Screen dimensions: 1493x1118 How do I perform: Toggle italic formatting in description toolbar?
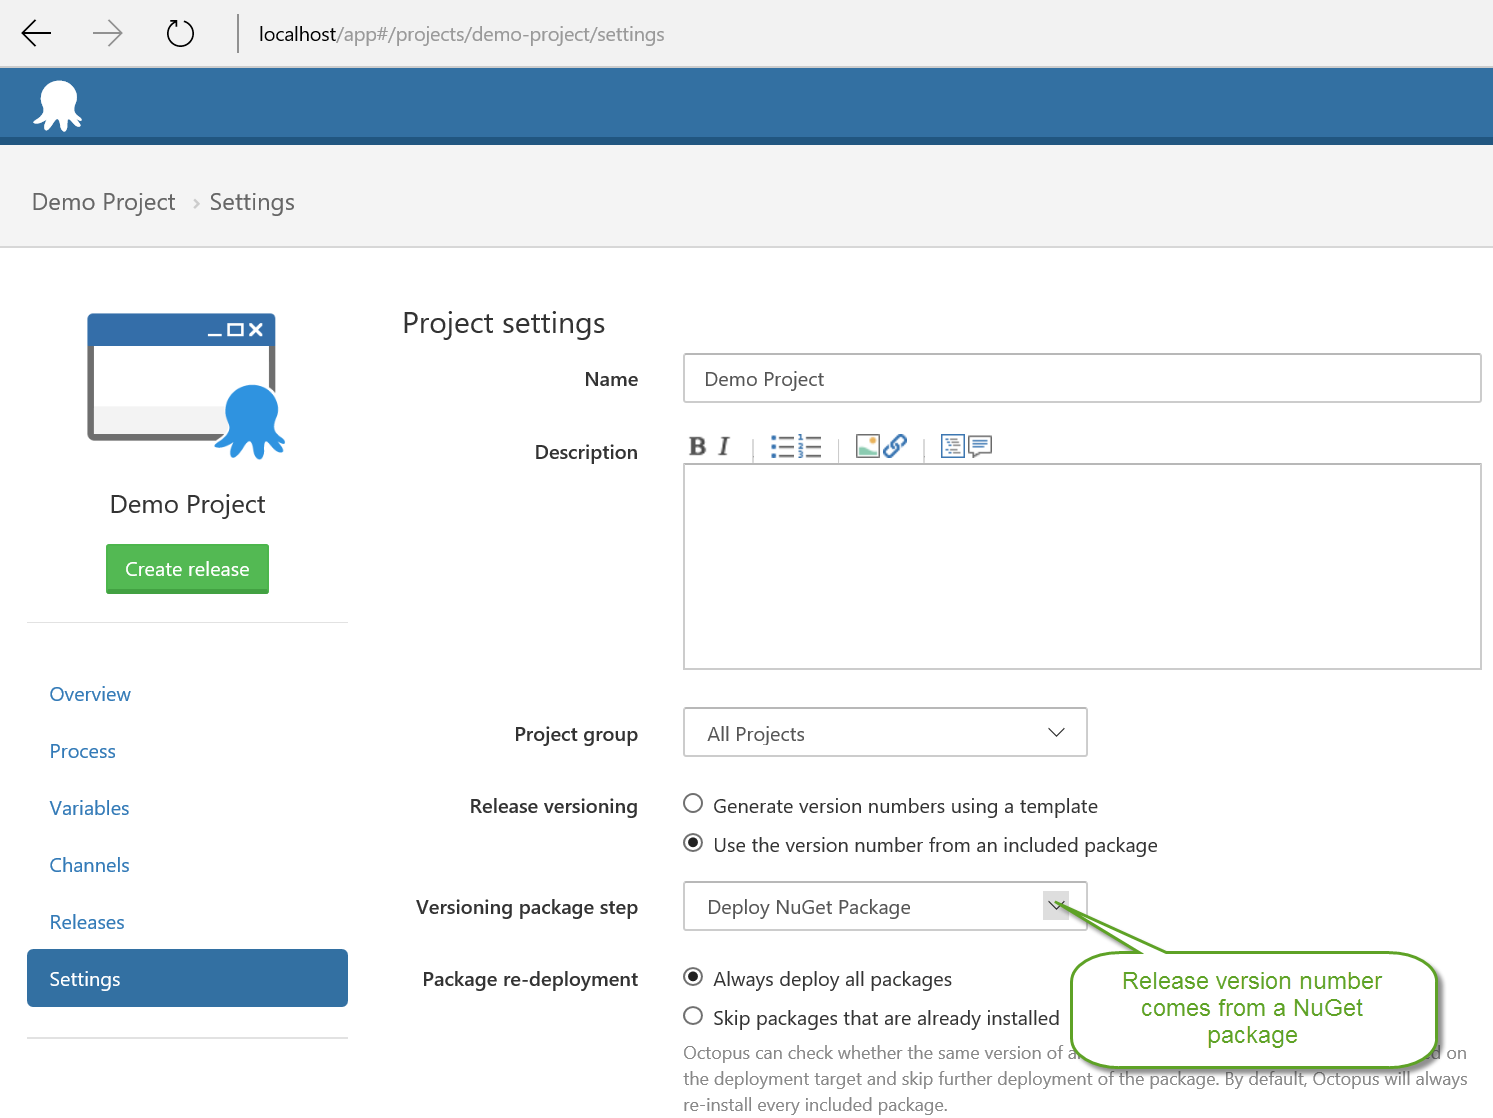pyautogui.click(x=724, y=447)
